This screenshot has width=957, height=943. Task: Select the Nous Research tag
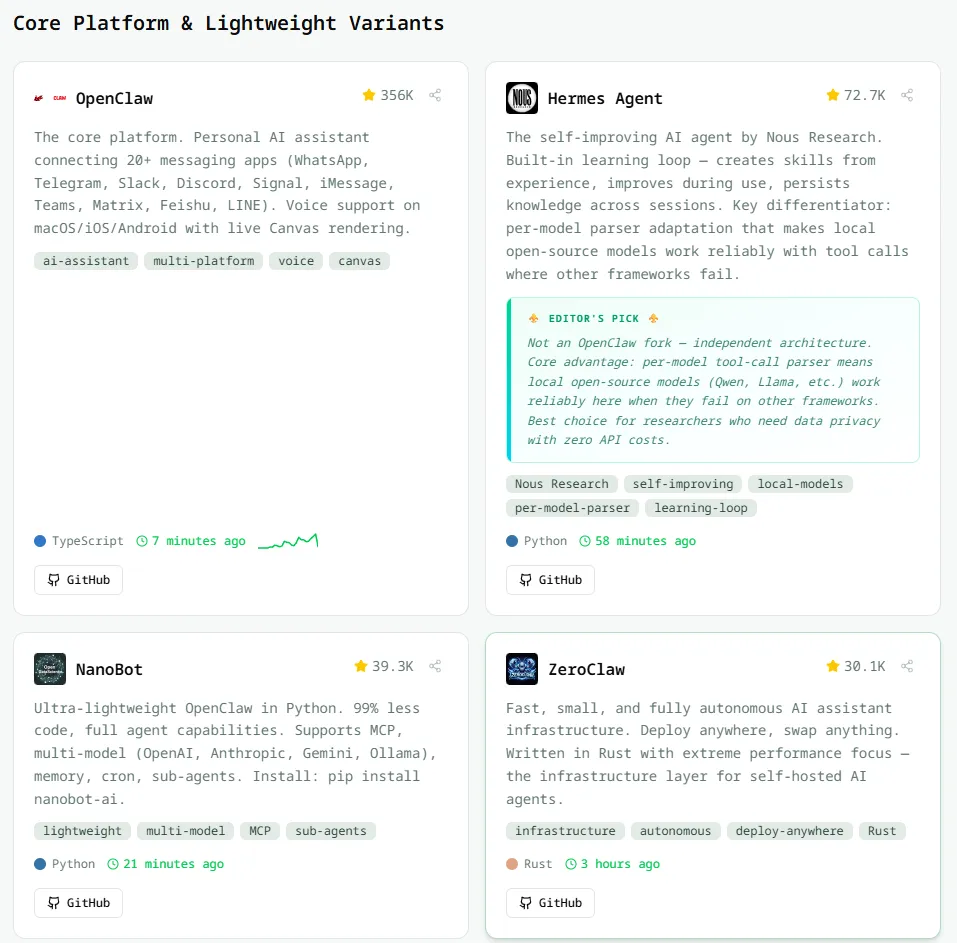click(x=562, y=484)
